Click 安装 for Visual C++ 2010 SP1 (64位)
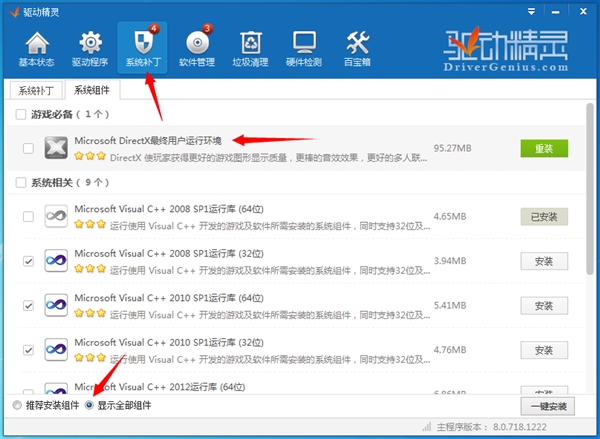 coord(544,306)
